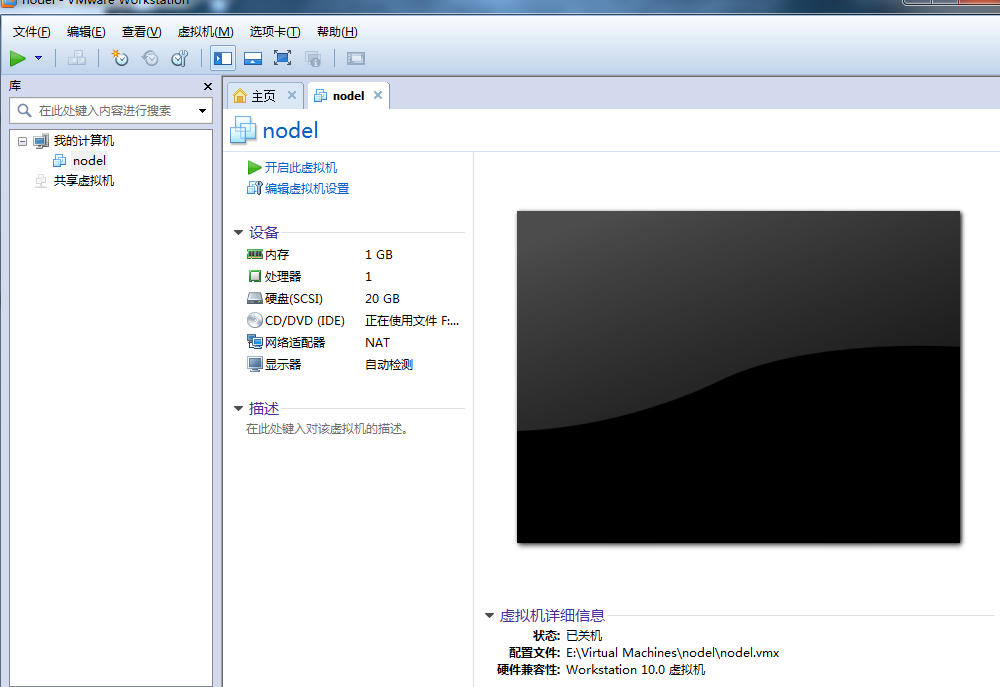Click the Workstation 10.0 虚拟机 compatibility text
The height and width of the screenshot is (687, 1000).
pos(635,670)
